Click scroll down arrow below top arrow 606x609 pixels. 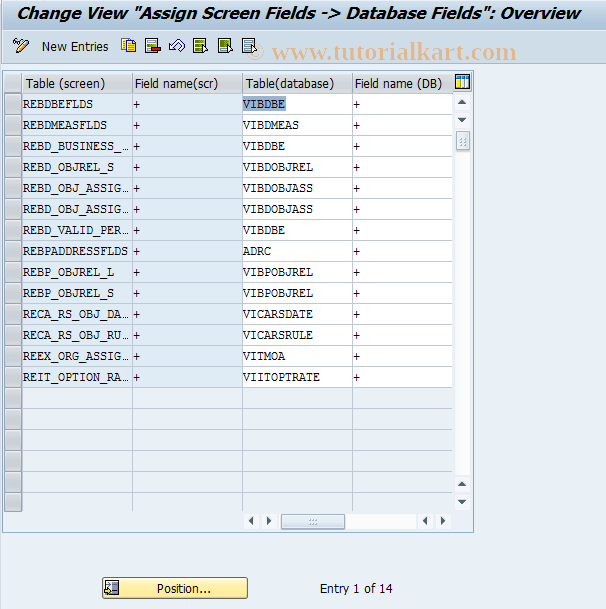pyautogui.click(x=462, y=120)
